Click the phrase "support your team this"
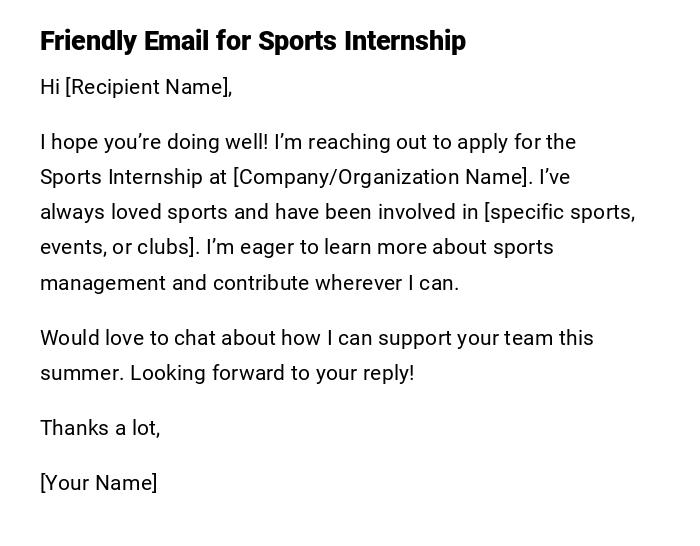The image size is (700, 546). click(x=490, y=338)
